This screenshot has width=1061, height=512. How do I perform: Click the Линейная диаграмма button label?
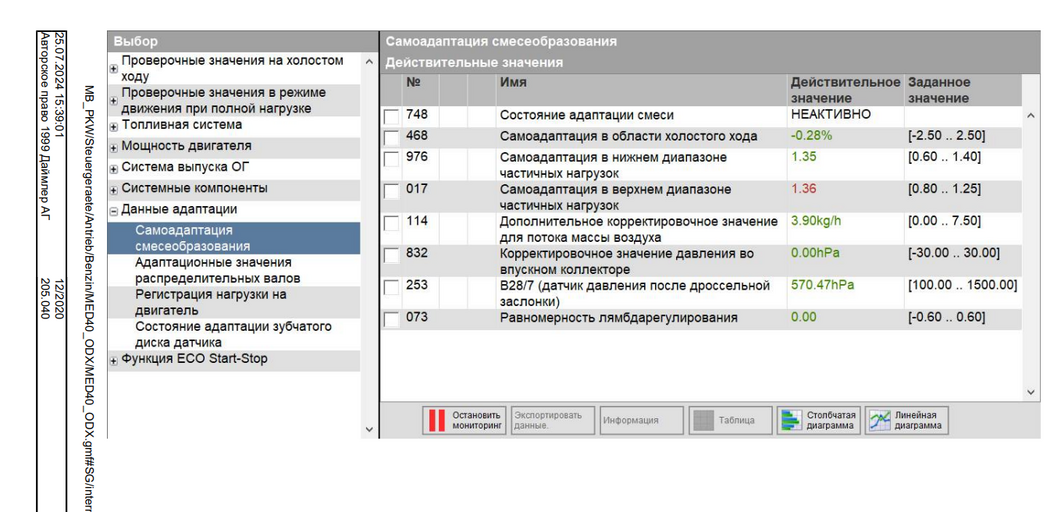(x=918, y=421)
